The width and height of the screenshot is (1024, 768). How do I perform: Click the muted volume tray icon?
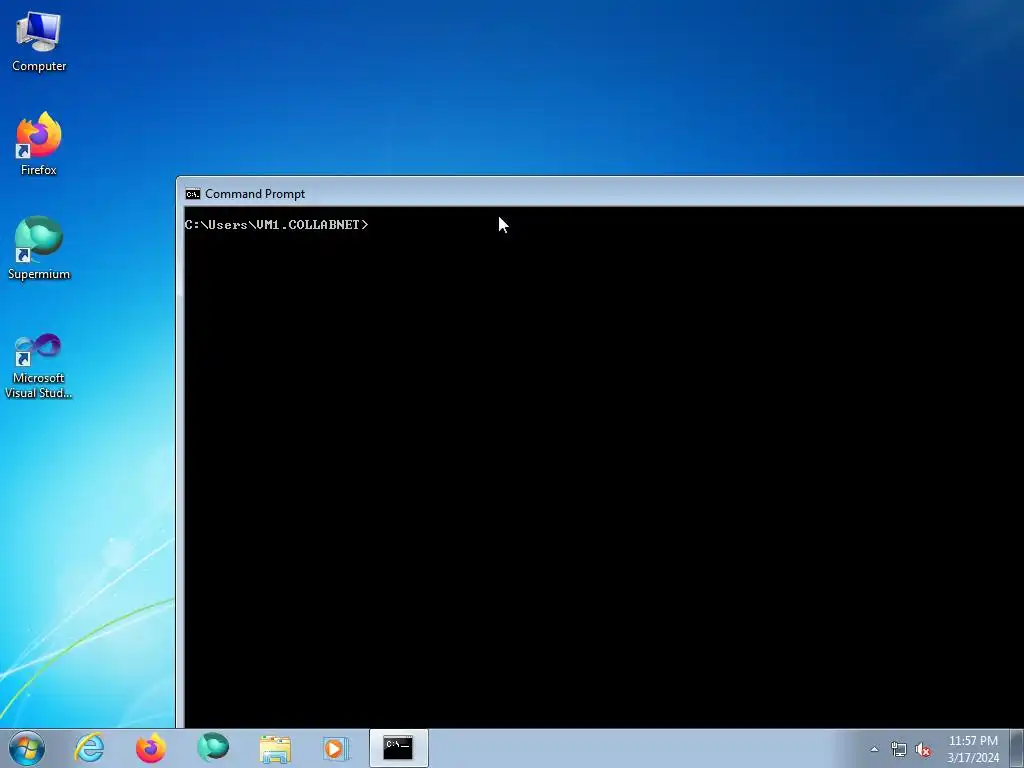pos(923,749)
